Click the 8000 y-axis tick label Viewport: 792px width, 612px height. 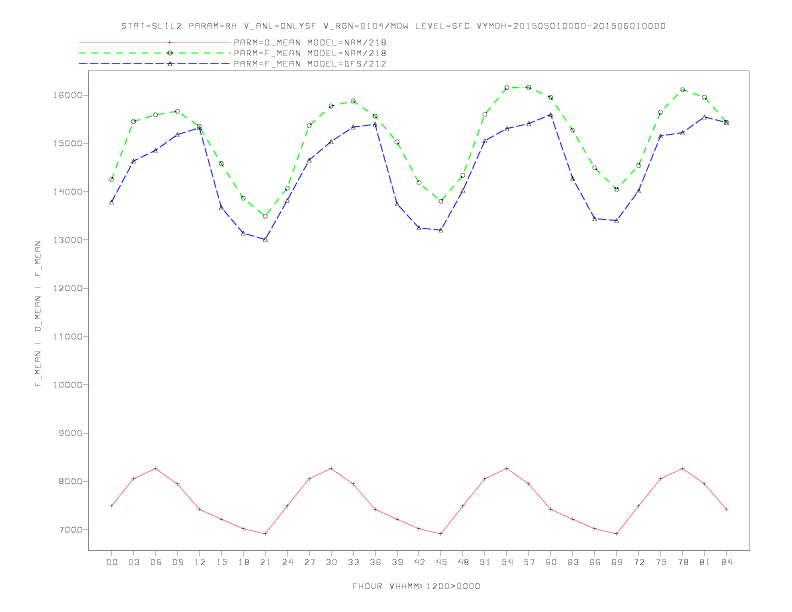coord(70,482)
